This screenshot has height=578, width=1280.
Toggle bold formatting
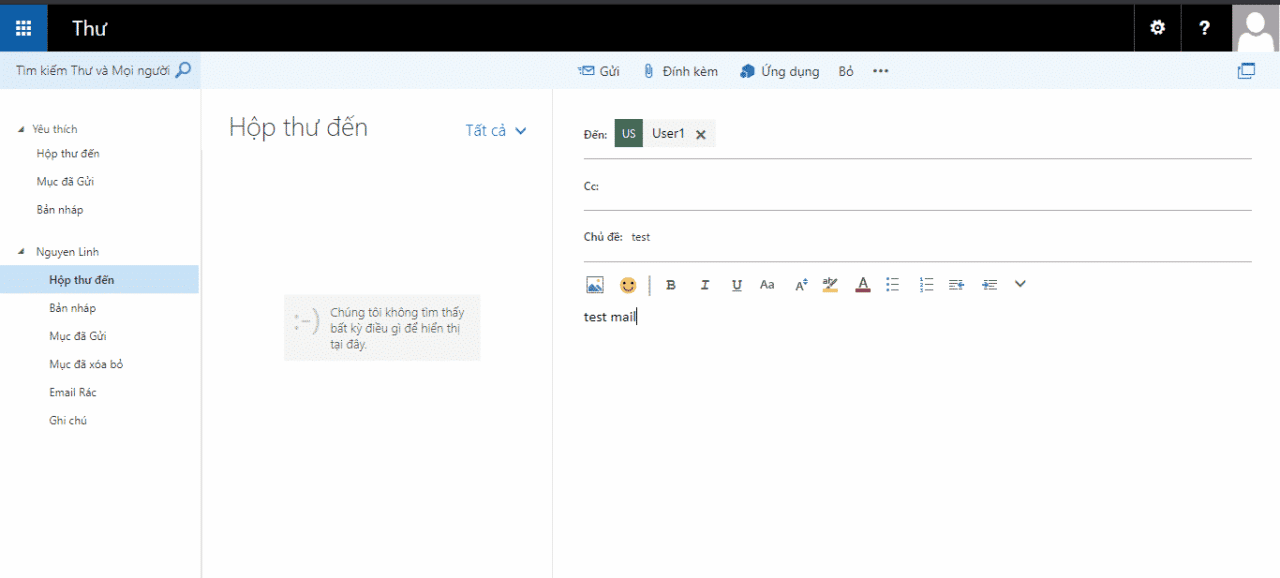coord(671,285)
